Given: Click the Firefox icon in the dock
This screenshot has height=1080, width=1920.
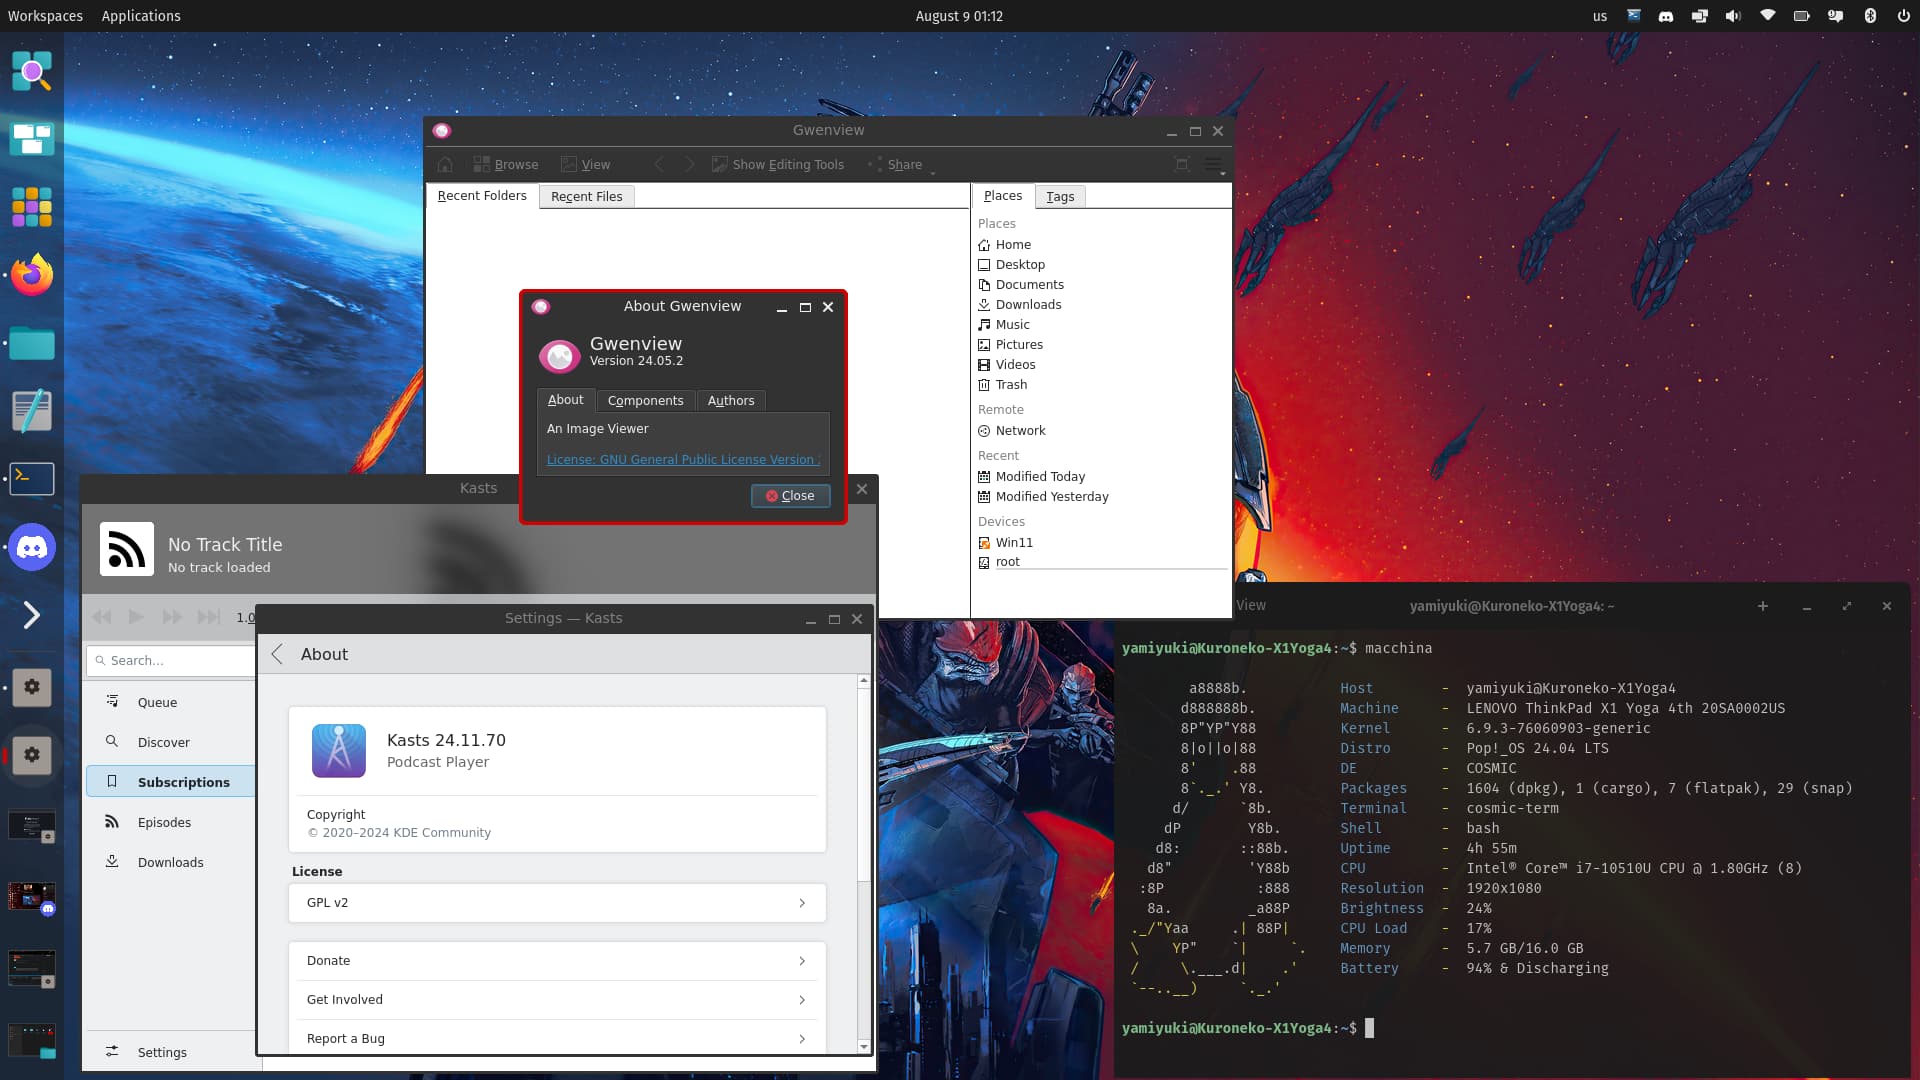Looking at the screenshot, I should [x=32, y=275].
